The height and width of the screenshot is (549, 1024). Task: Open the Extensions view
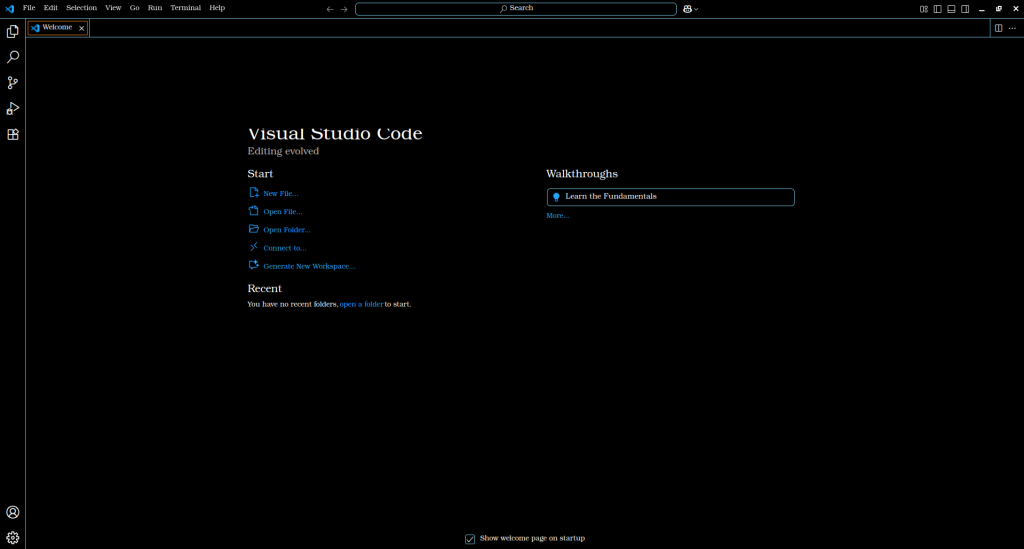click(13, 134)
